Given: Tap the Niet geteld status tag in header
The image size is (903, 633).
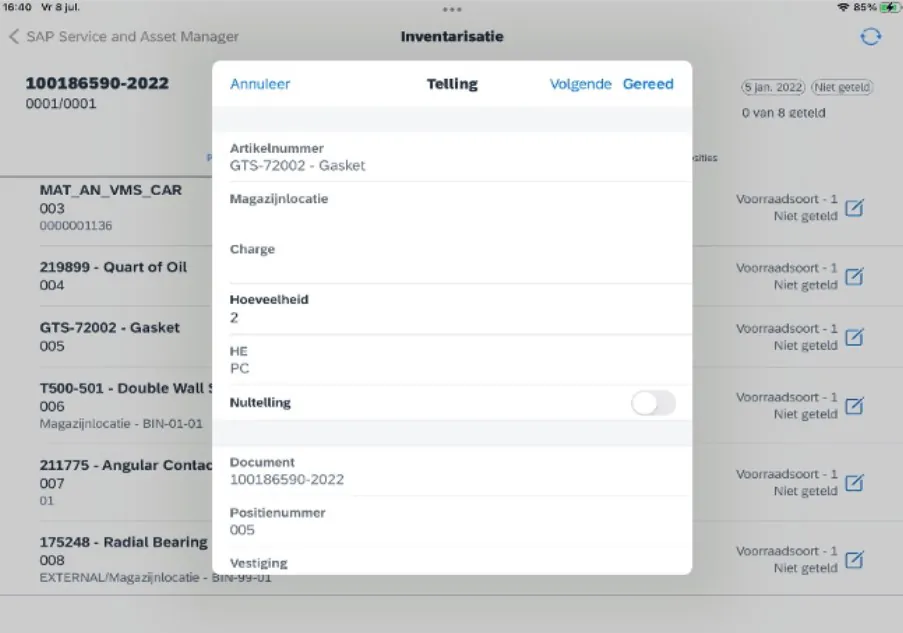Looking at the screenshot, I should pos(842,88).
